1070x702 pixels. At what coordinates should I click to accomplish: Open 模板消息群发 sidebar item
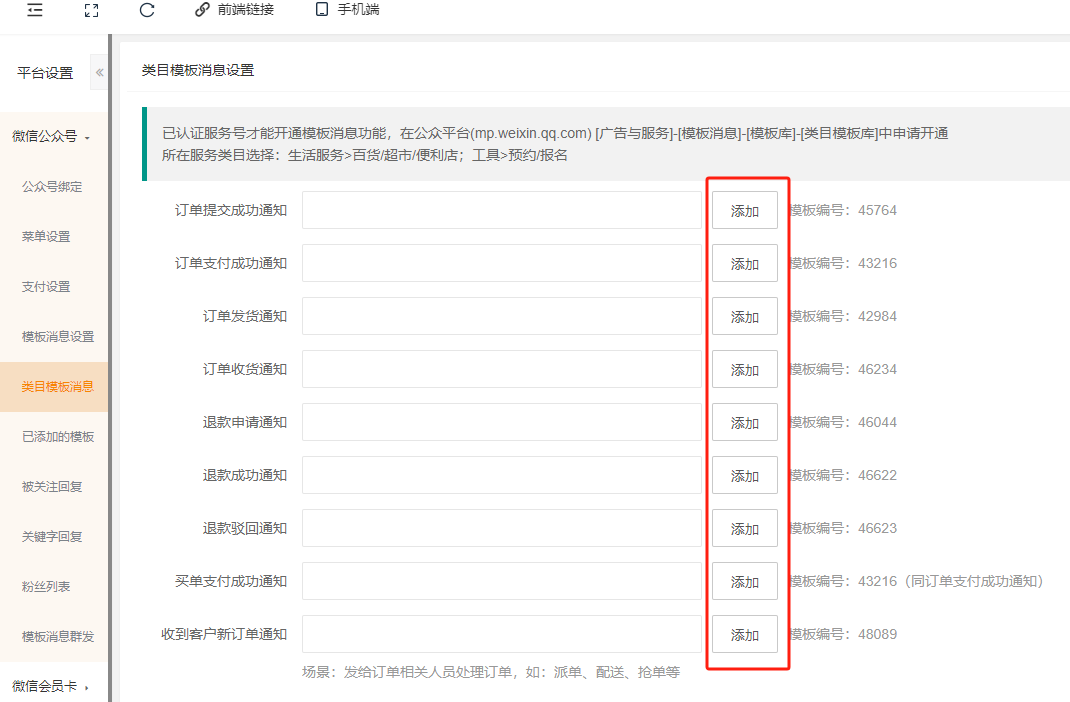click(x=58, y=637)
